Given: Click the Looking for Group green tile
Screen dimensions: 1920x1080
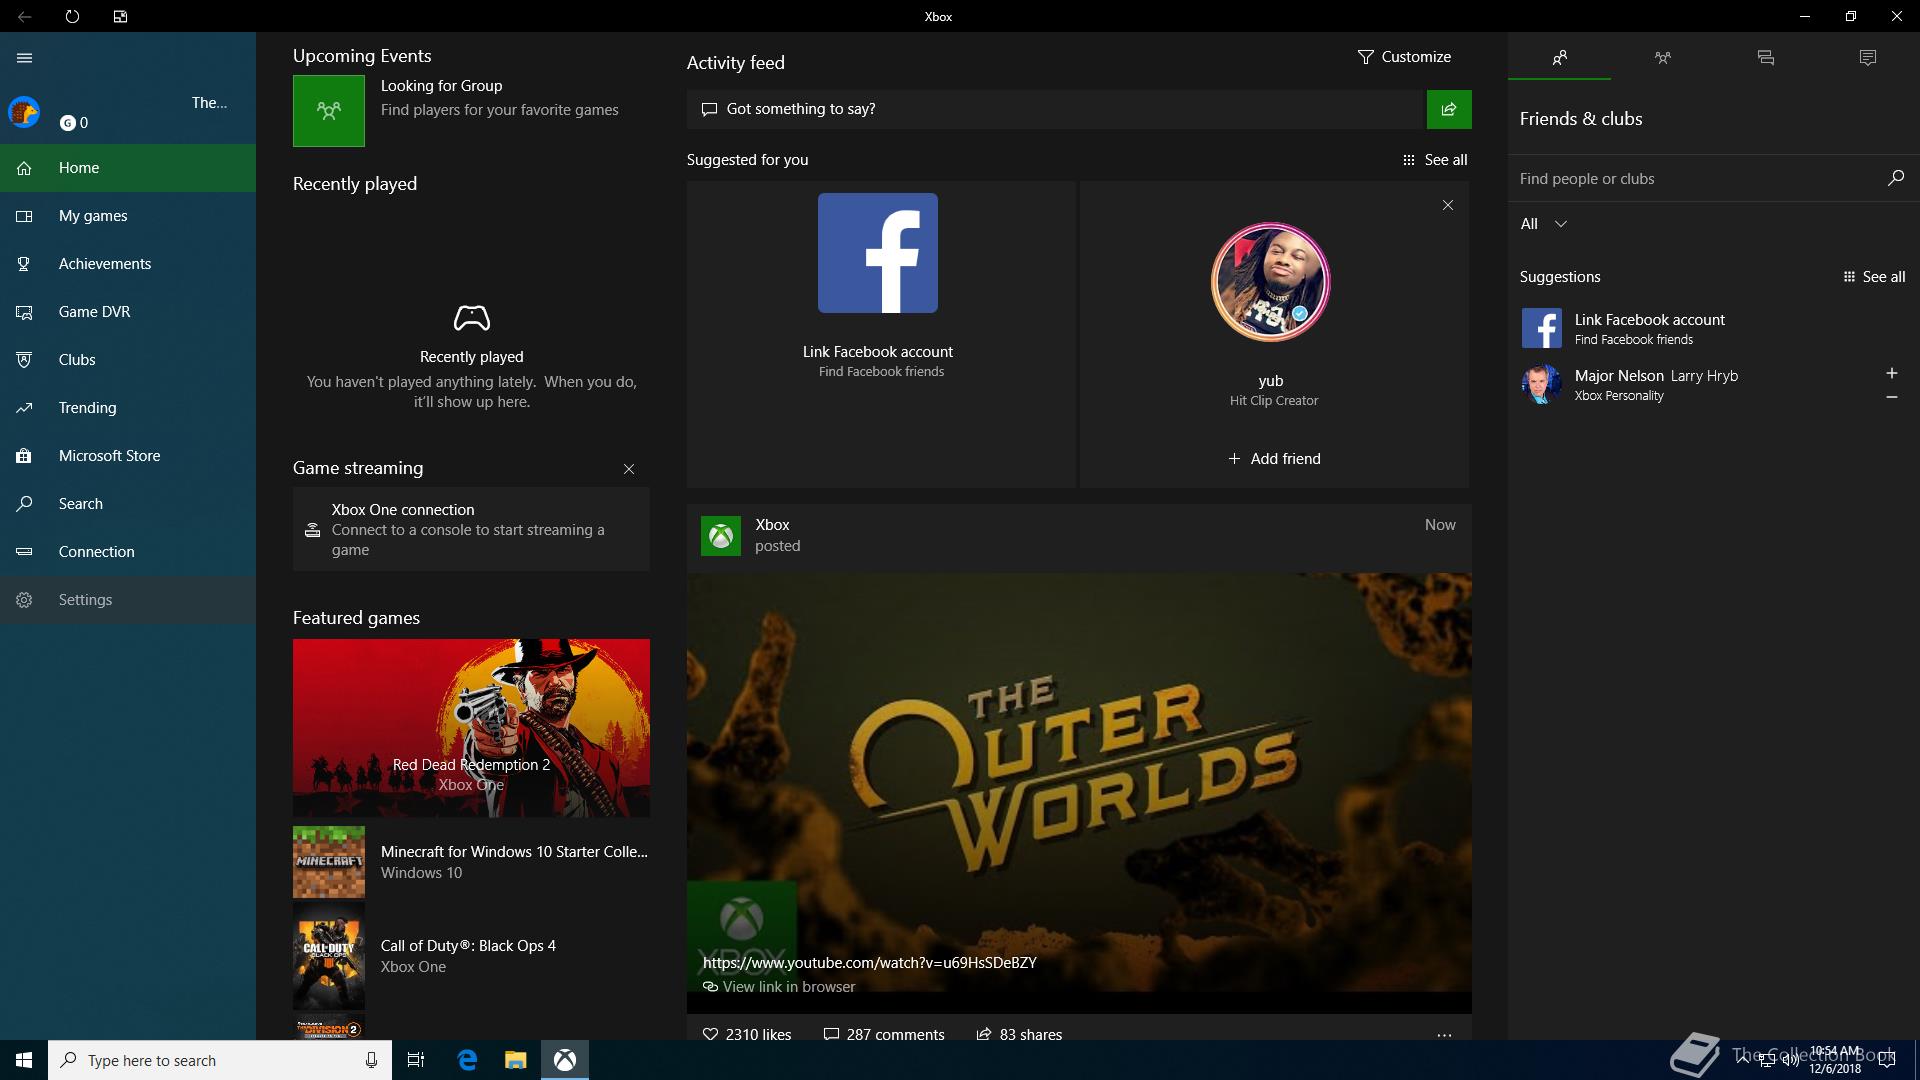Looking at the screenshot, I should (329, 111).
